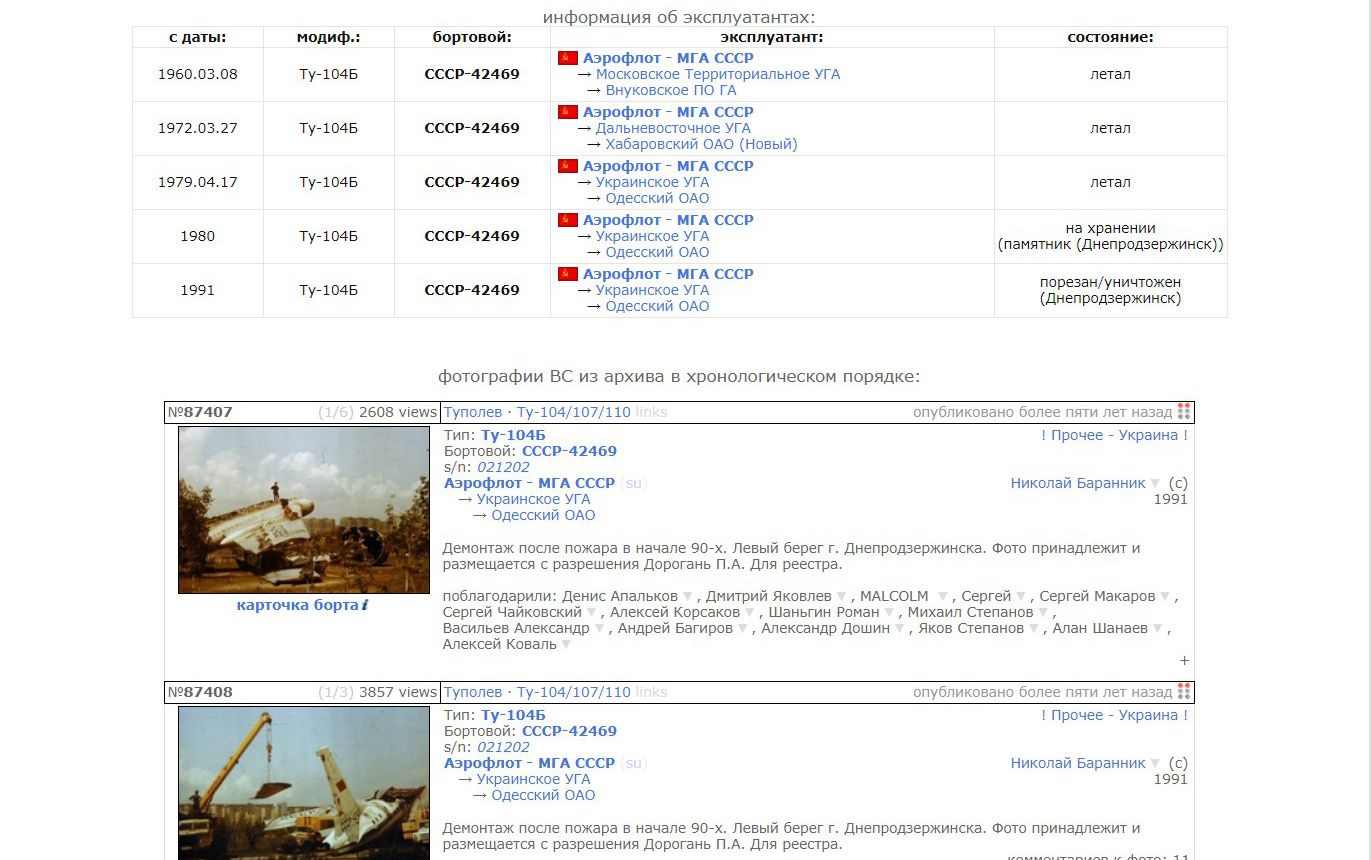Expand the plus sign under photo №87407's thanks list
Viewport: 1371px width, 860px height.
coord(1184,660)
